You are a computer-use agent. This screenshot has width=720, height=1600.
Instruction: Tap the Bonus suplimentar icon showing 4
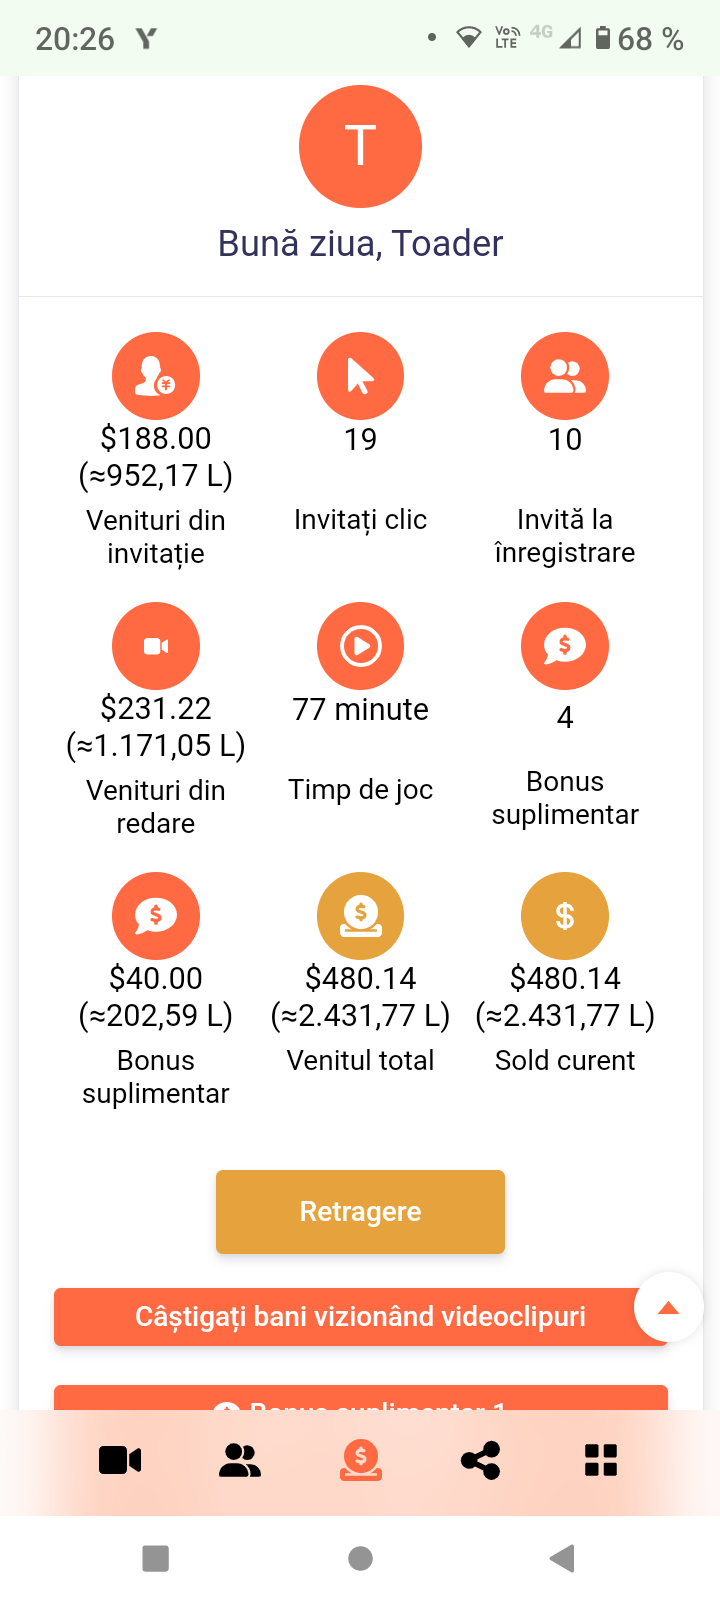[565, 646]
